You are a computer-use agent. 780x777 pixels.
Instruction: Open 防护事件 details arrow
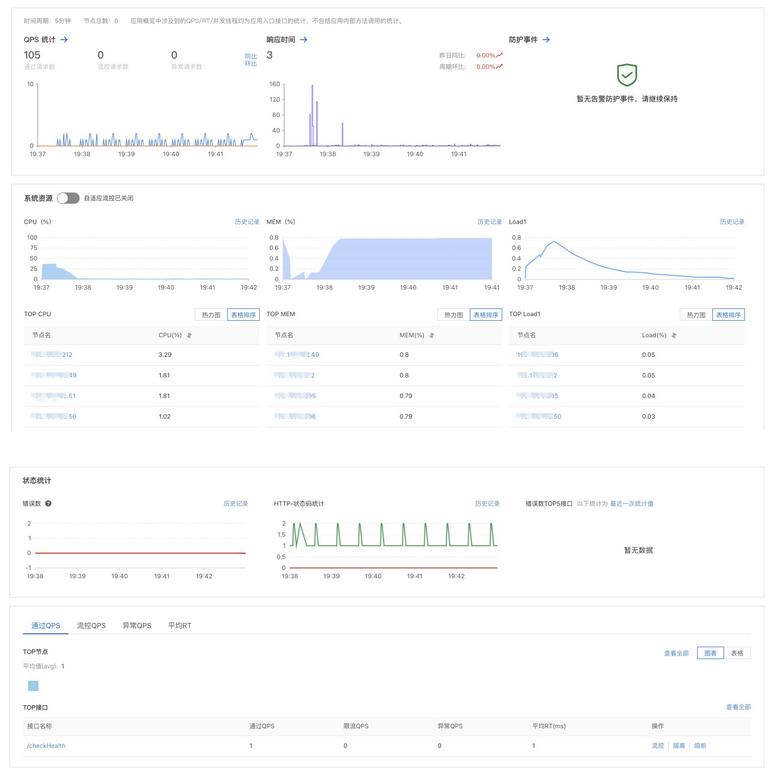click(546, 39)
